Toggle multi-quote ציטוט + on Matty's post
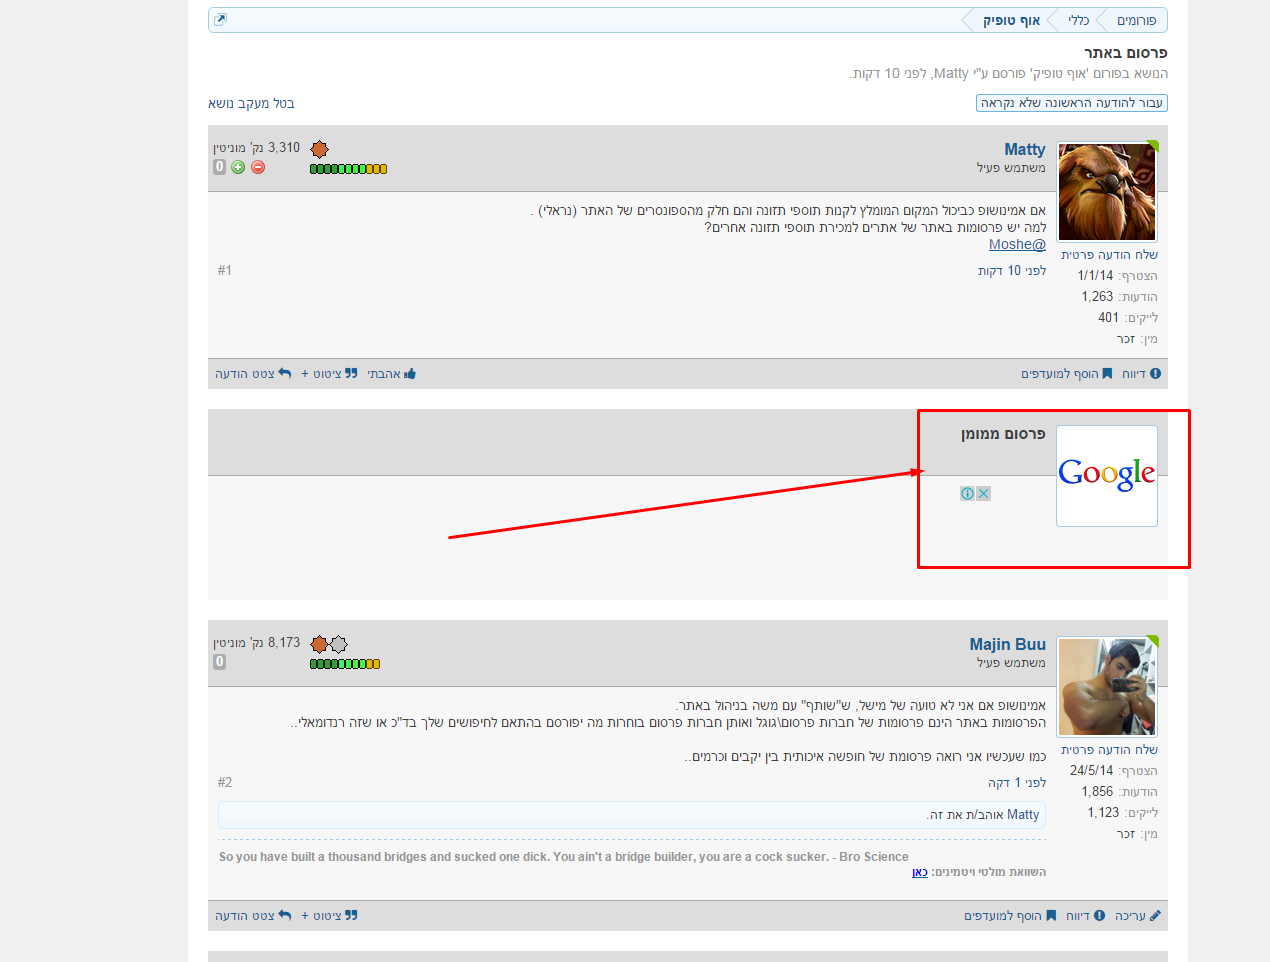 [x=329, y=374]
